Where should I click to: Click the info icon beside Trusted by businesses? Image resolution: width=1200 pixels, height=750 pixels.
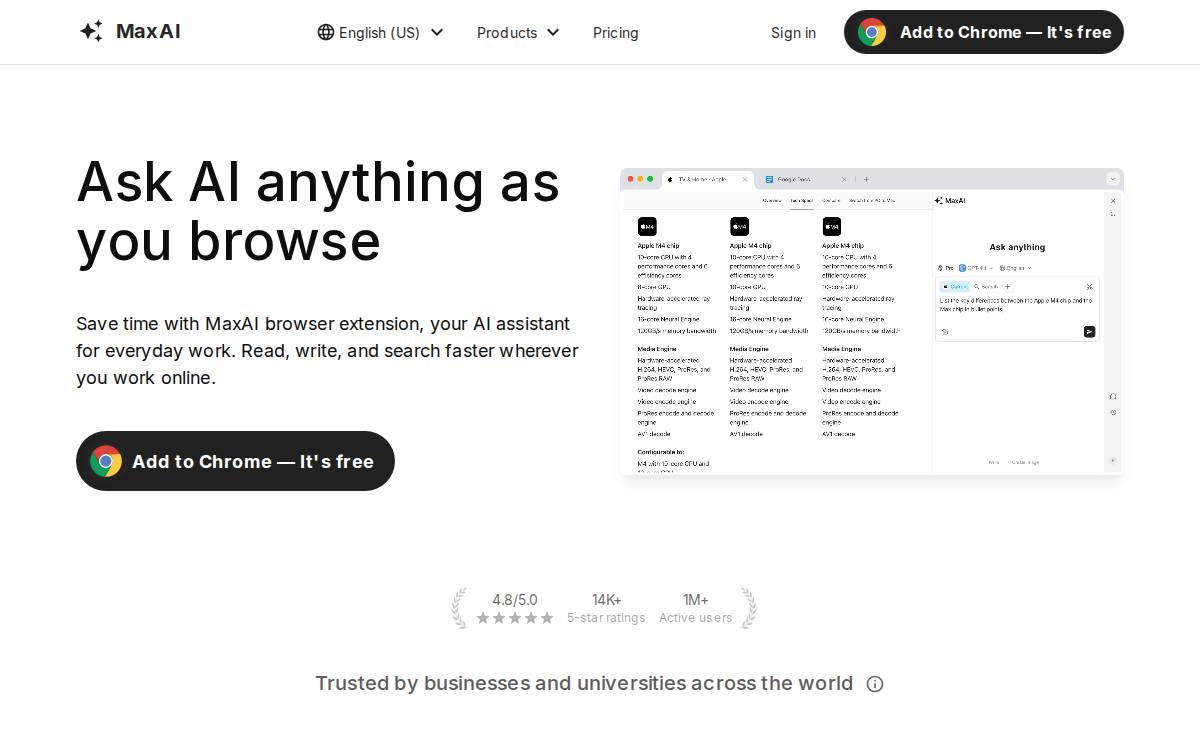[875, 684]
